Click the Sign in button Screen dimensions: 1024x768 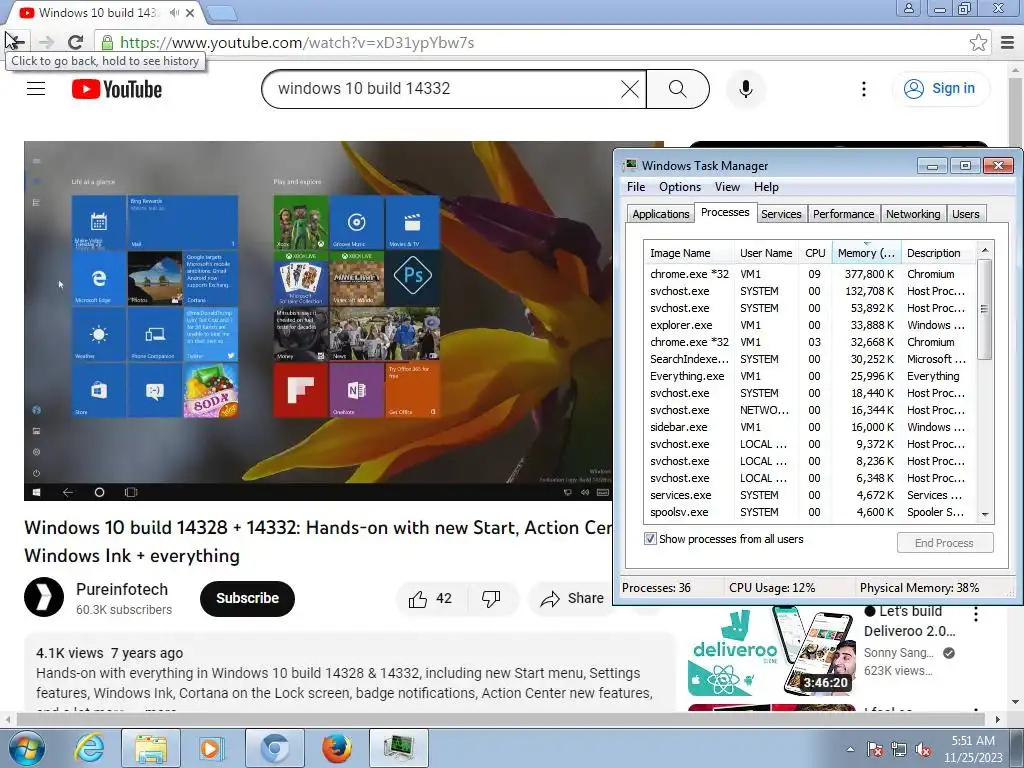coord(940,89)
